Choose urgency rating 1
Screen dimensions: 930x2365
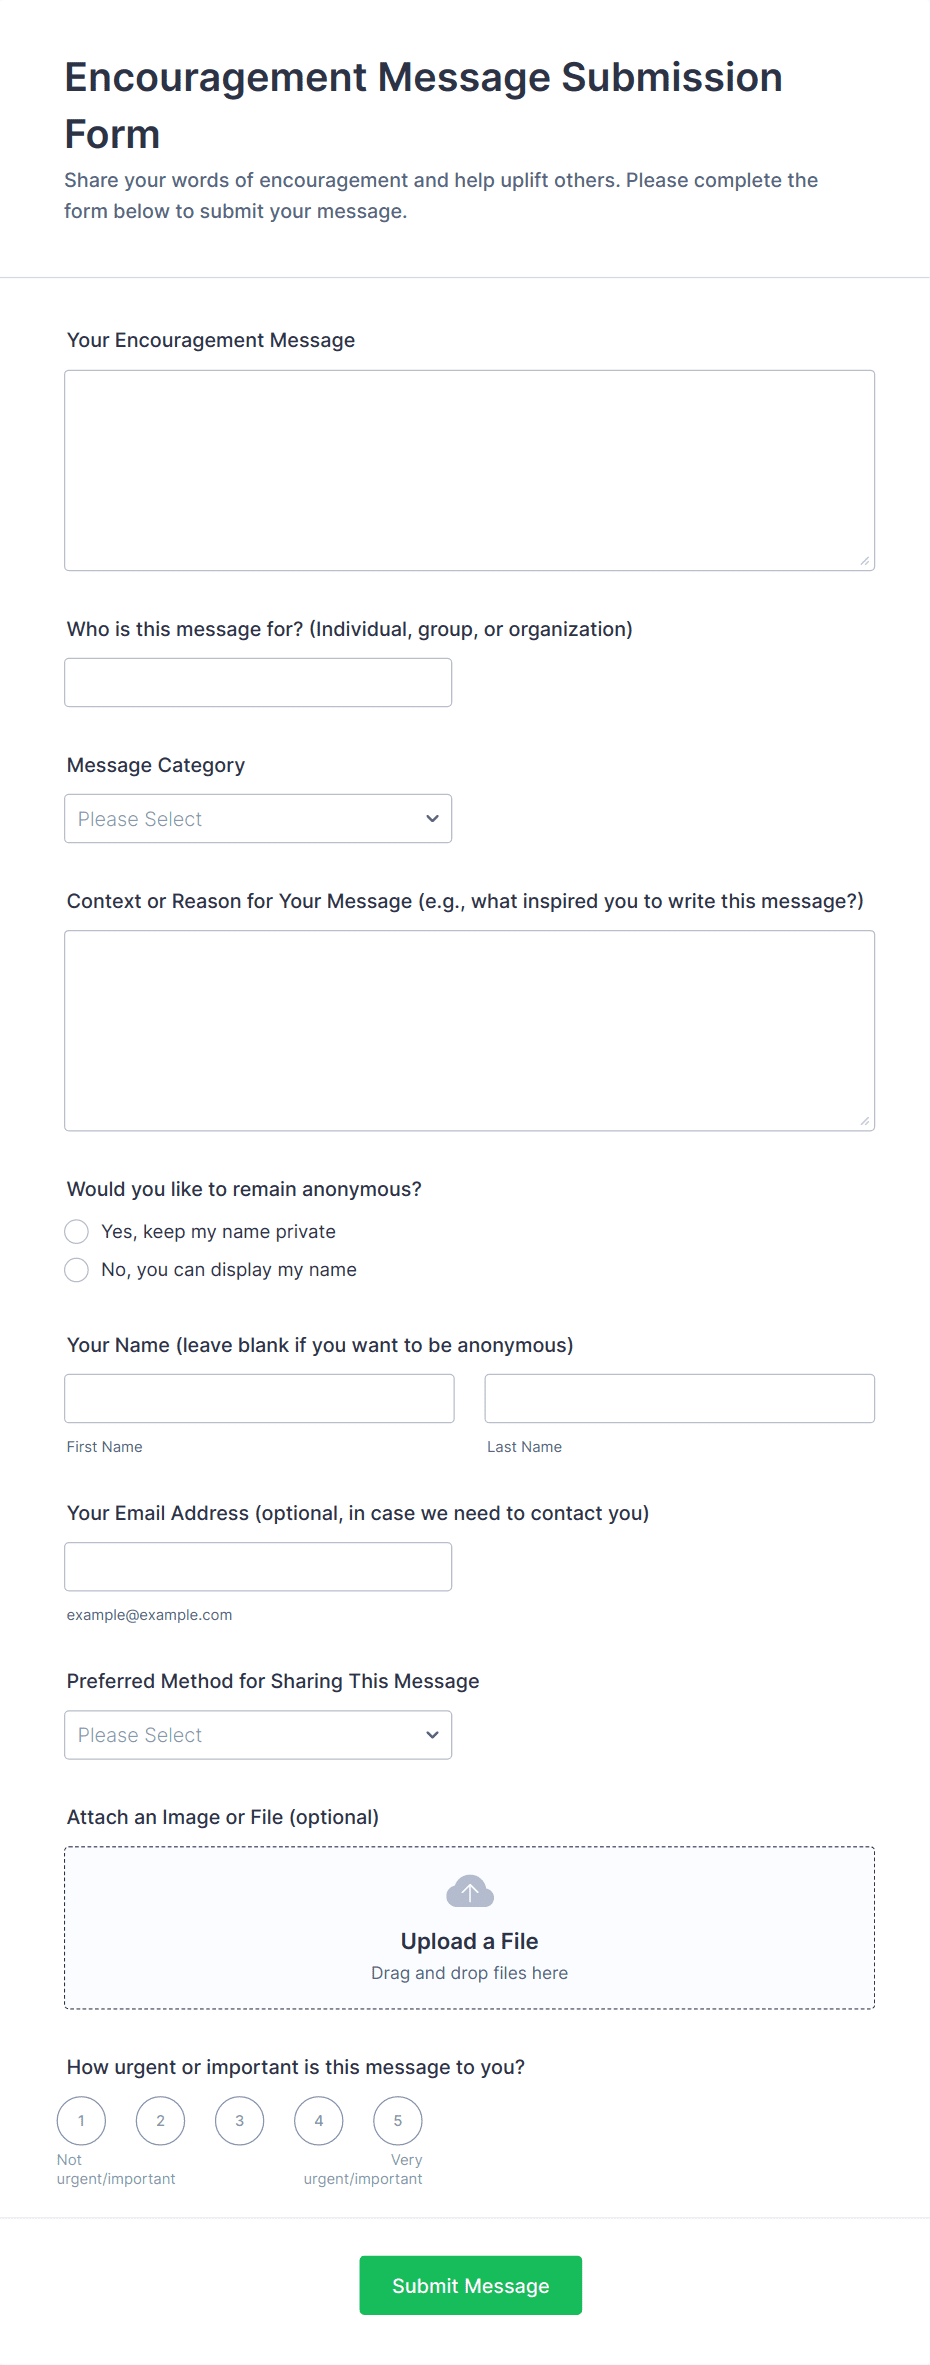coord(81,2120)
